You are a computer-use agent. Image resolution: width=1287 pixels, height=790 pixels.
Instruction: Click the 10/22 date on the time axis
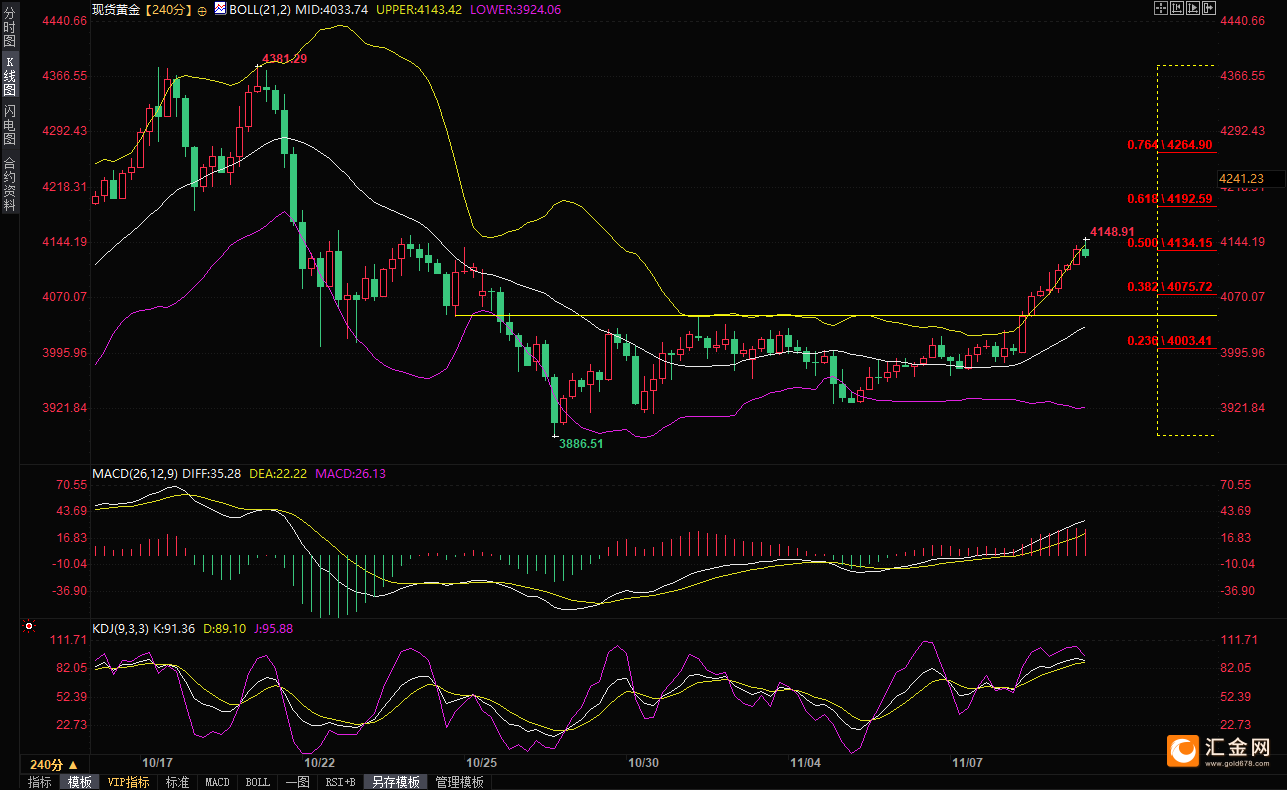320,762
